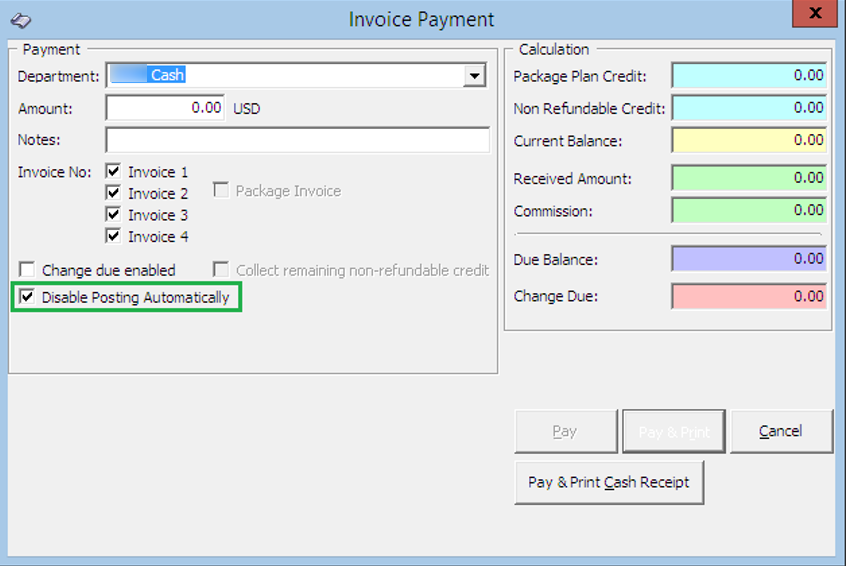
Task: Click the Invoice Payment window icon in title bar
Action: [x=21, y=21]
